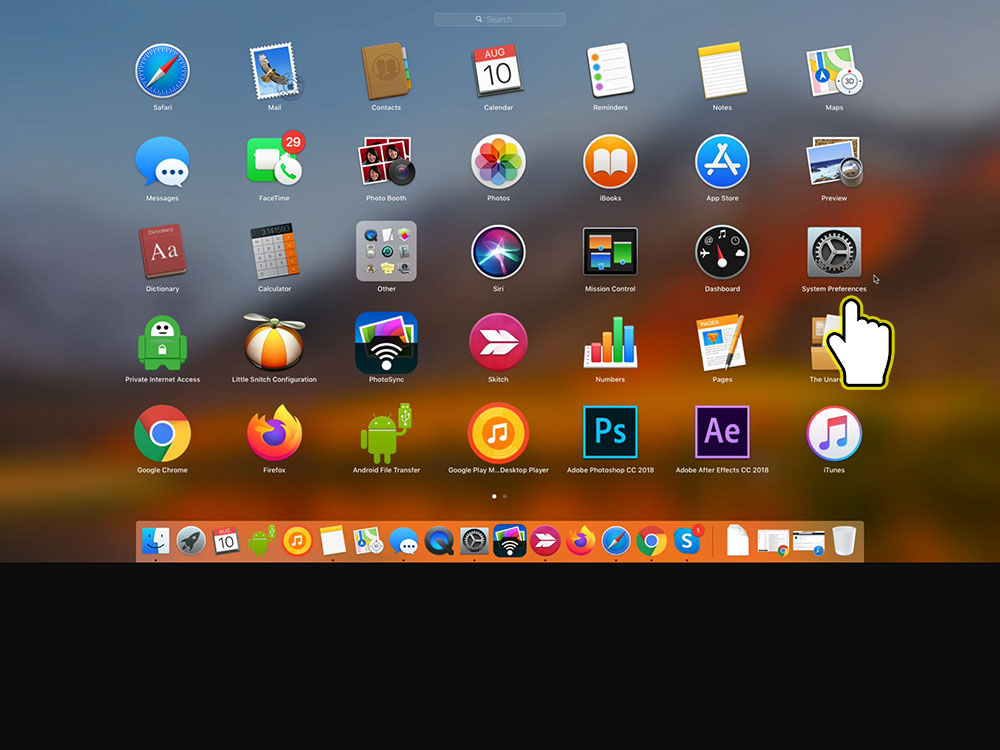The height and width of the screenshot is (750, 1000).
Task: Open Calendar from the Launchpad grid
Action: coord(497,71)
